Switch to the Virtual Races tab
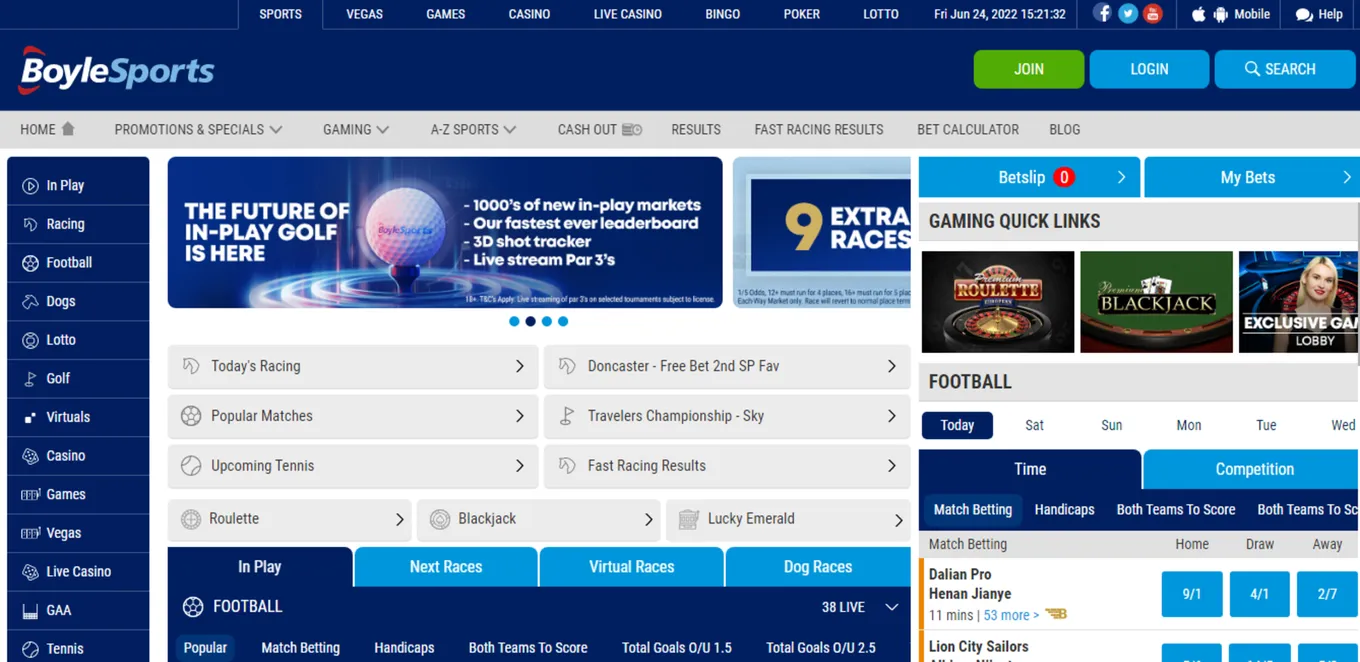The width and height of the screenshot is (1360, 662). pos(632,567)
